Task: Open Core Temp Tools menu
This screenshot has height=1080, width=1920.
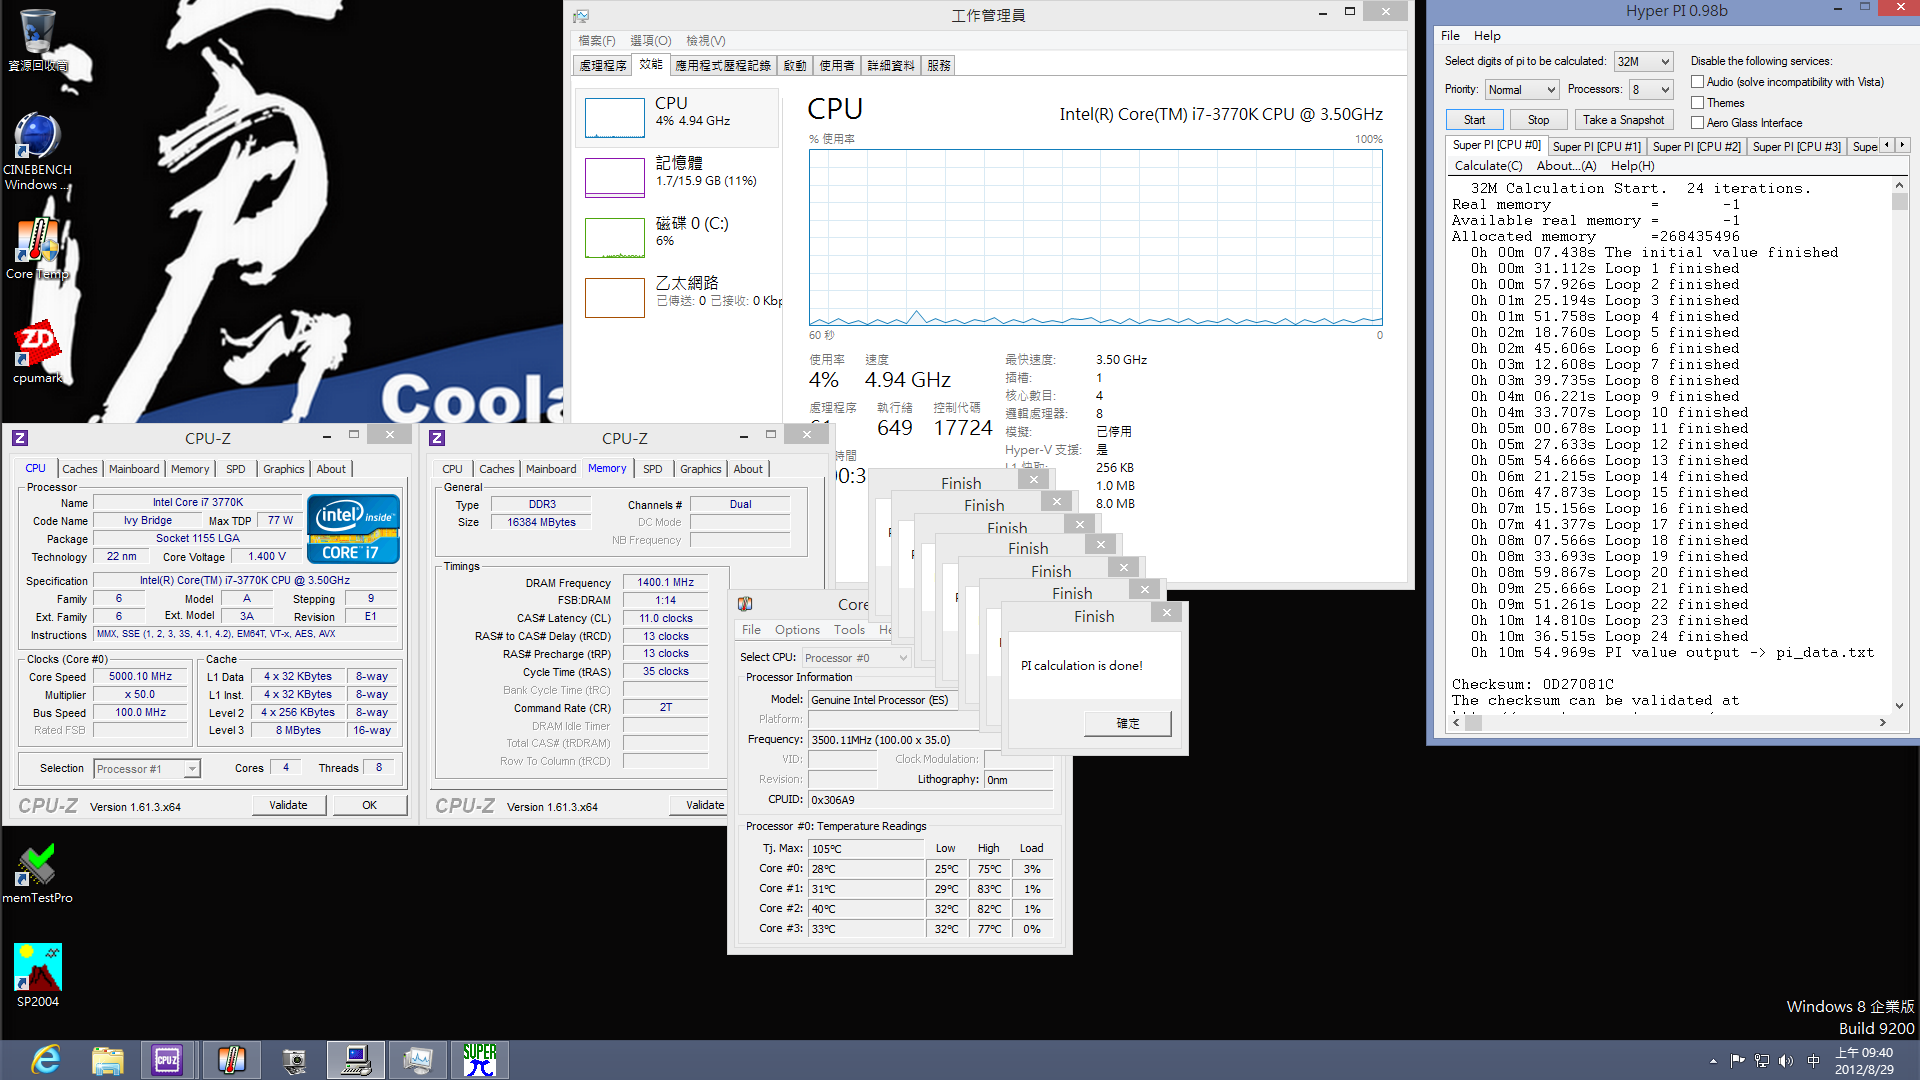Action: (849, 630)
